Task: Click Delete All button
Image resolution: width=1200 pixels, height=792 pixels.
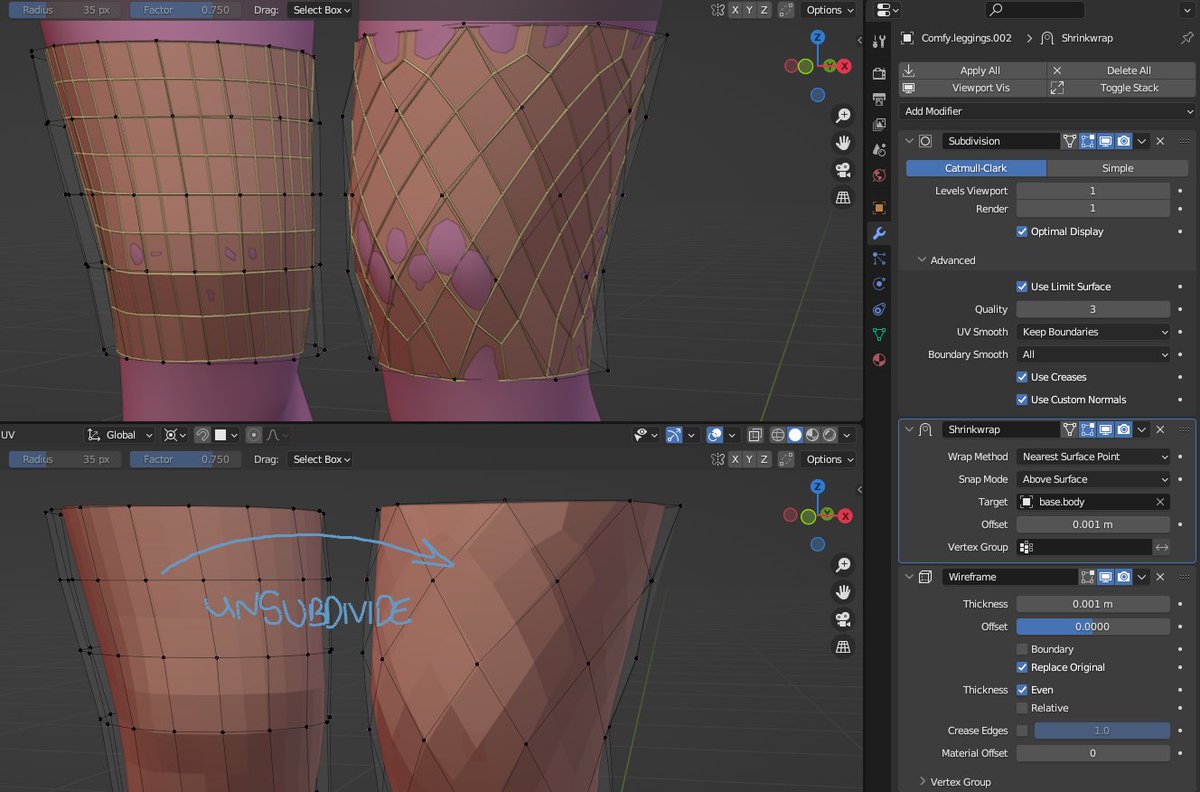Action: [1122, 70]
